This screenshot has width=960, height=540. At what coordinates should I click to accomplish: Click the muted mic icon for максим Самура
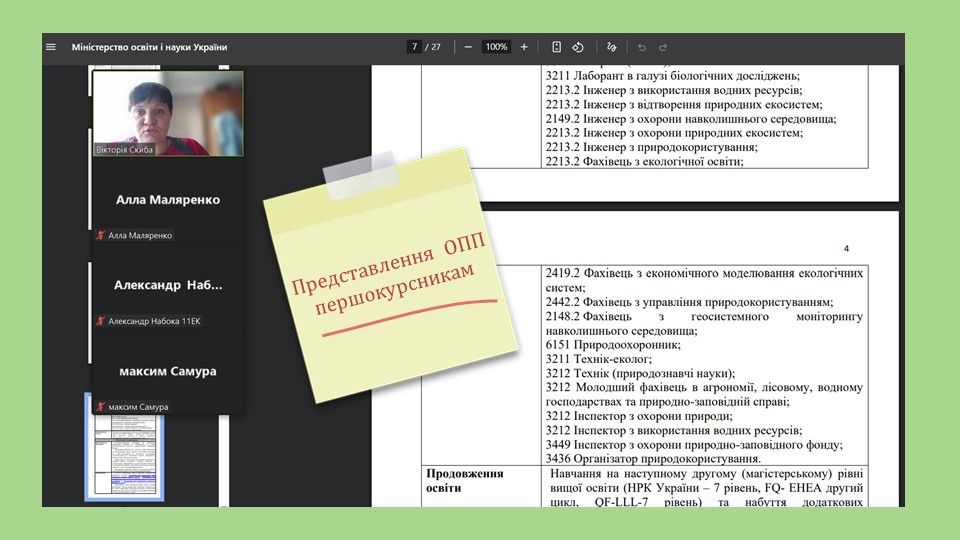click(x=101, y=407)
